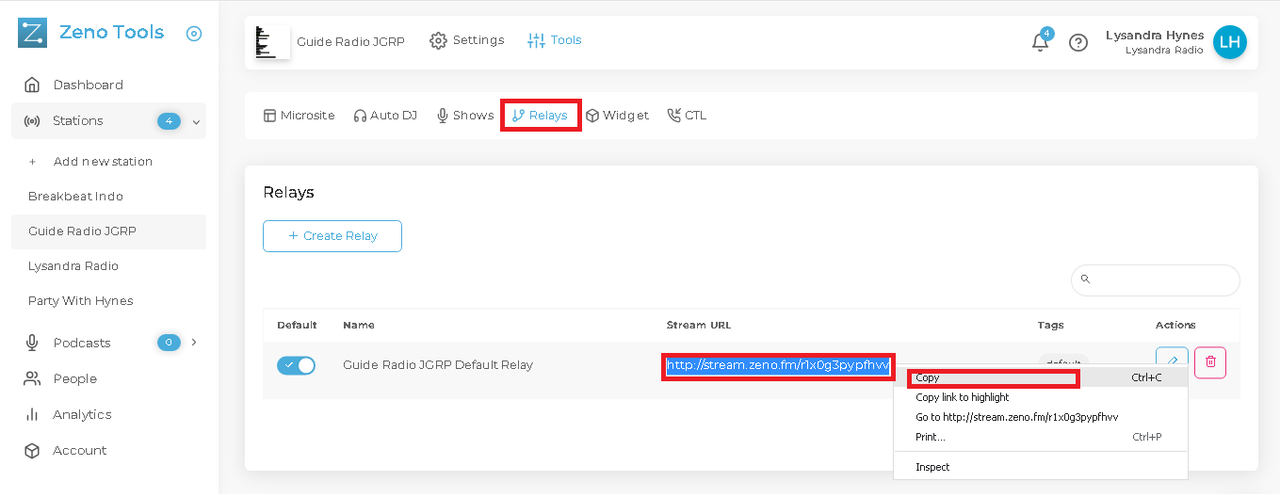The width and height of the screenshot is (1280, 494).
Task: Choose Inspect from context menu
Action: click(1040, 467)
